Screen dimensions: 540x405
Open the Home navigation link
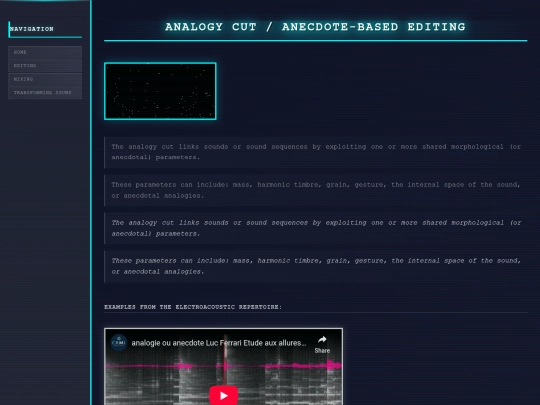(x=45, y=52)
